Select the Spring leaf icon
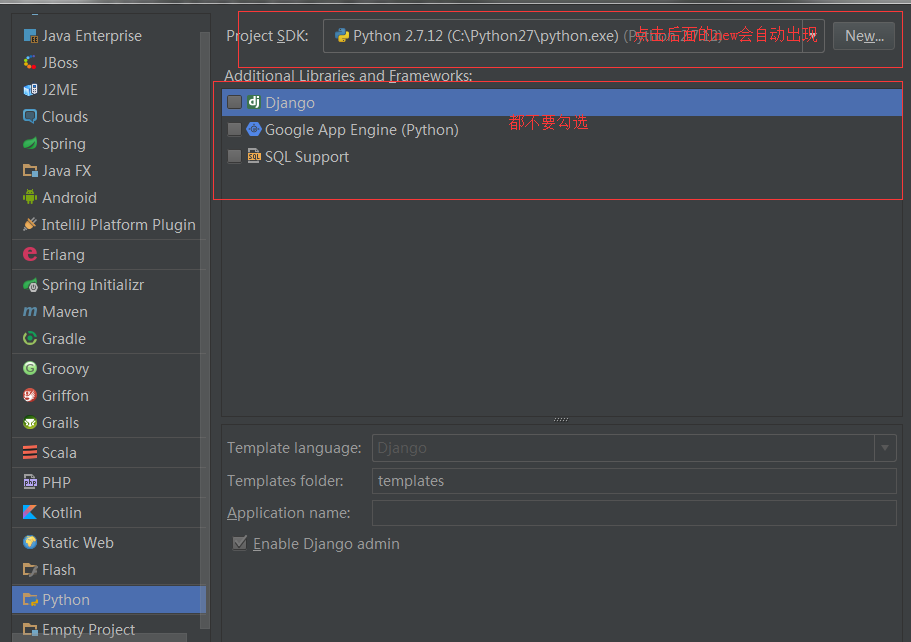The height and width of the screenshot is (642, 911). [x=30, y=144]
